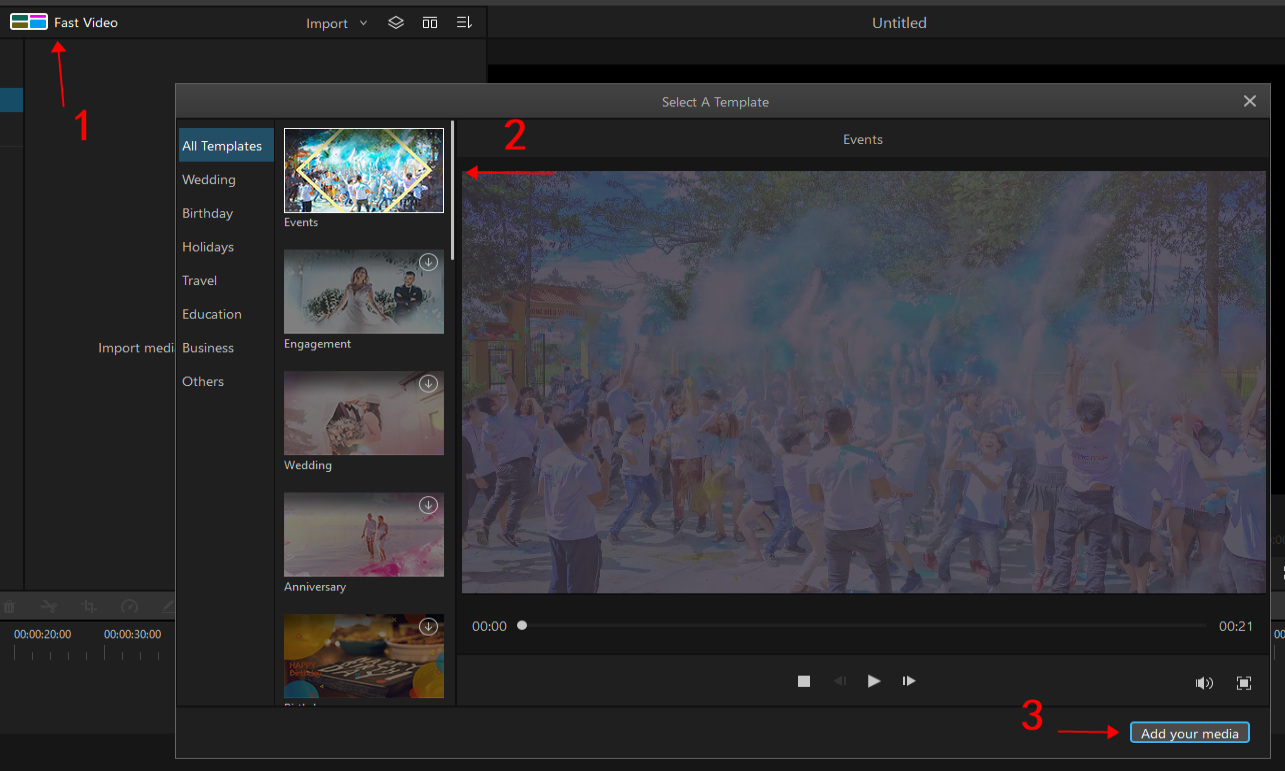
Task: Switch to the Travel template category
Action: point(199,280)
